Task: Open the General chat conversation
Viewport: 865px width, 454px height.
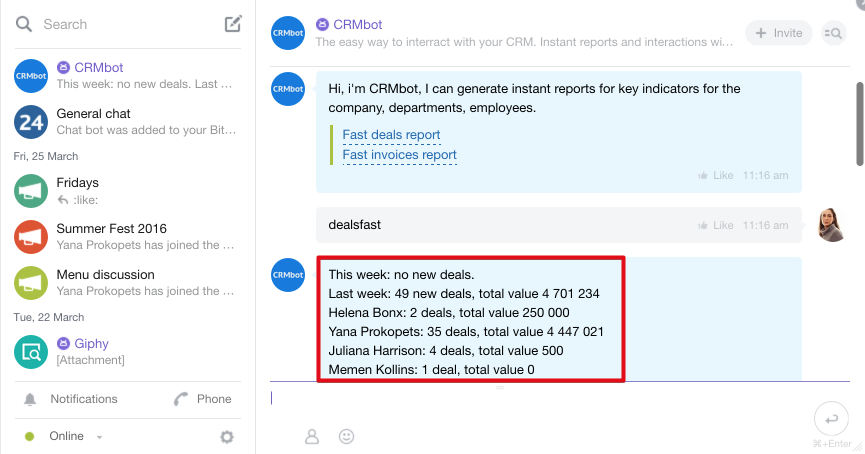Action: tap(127, 122)
